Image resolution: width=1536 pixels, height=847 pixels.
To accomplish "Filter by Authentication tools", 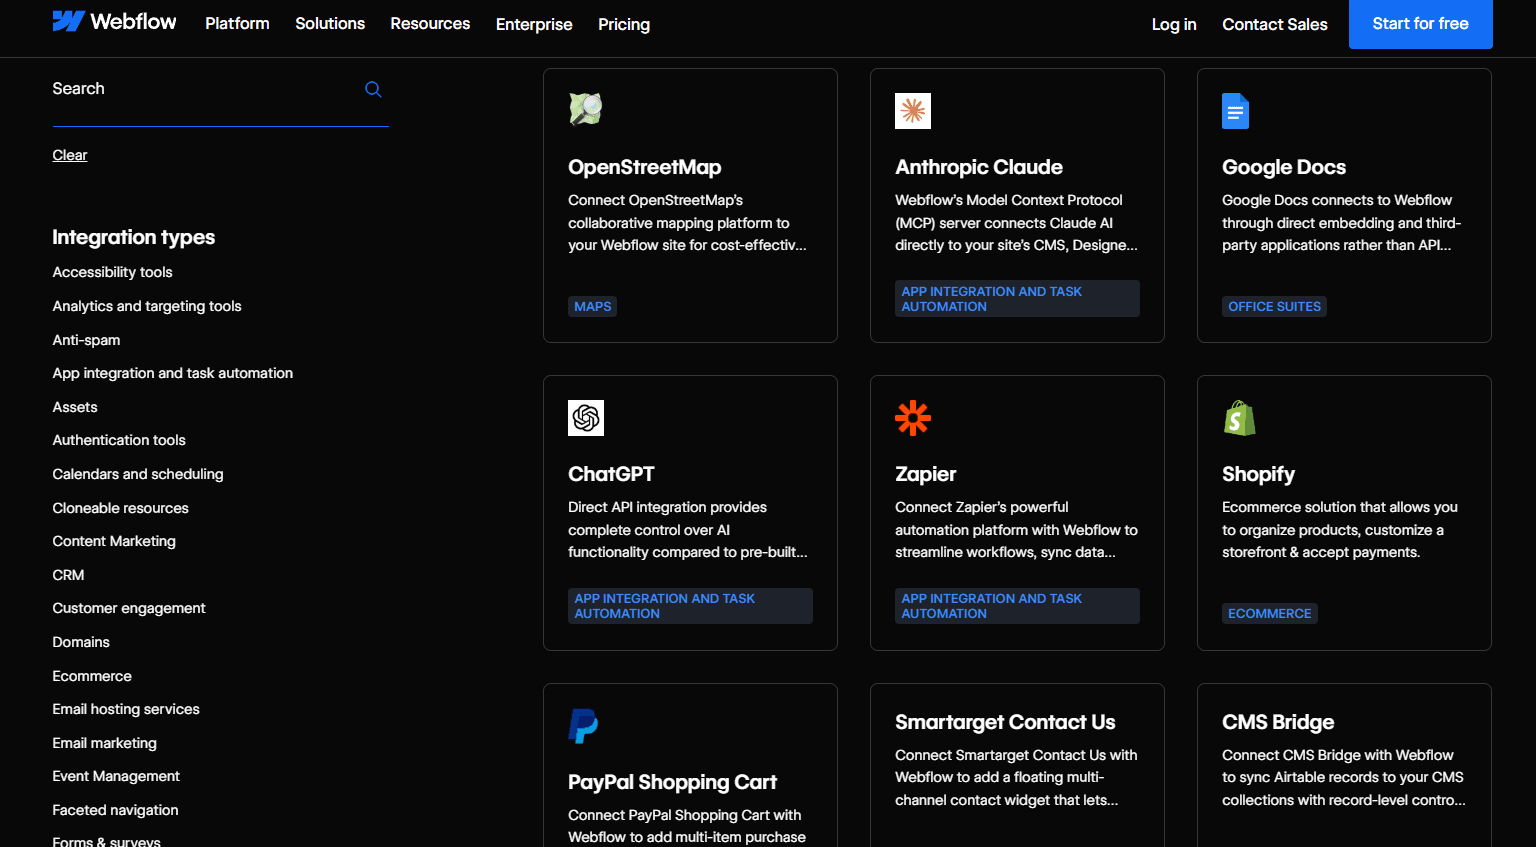I will click(x=119, y=440).
